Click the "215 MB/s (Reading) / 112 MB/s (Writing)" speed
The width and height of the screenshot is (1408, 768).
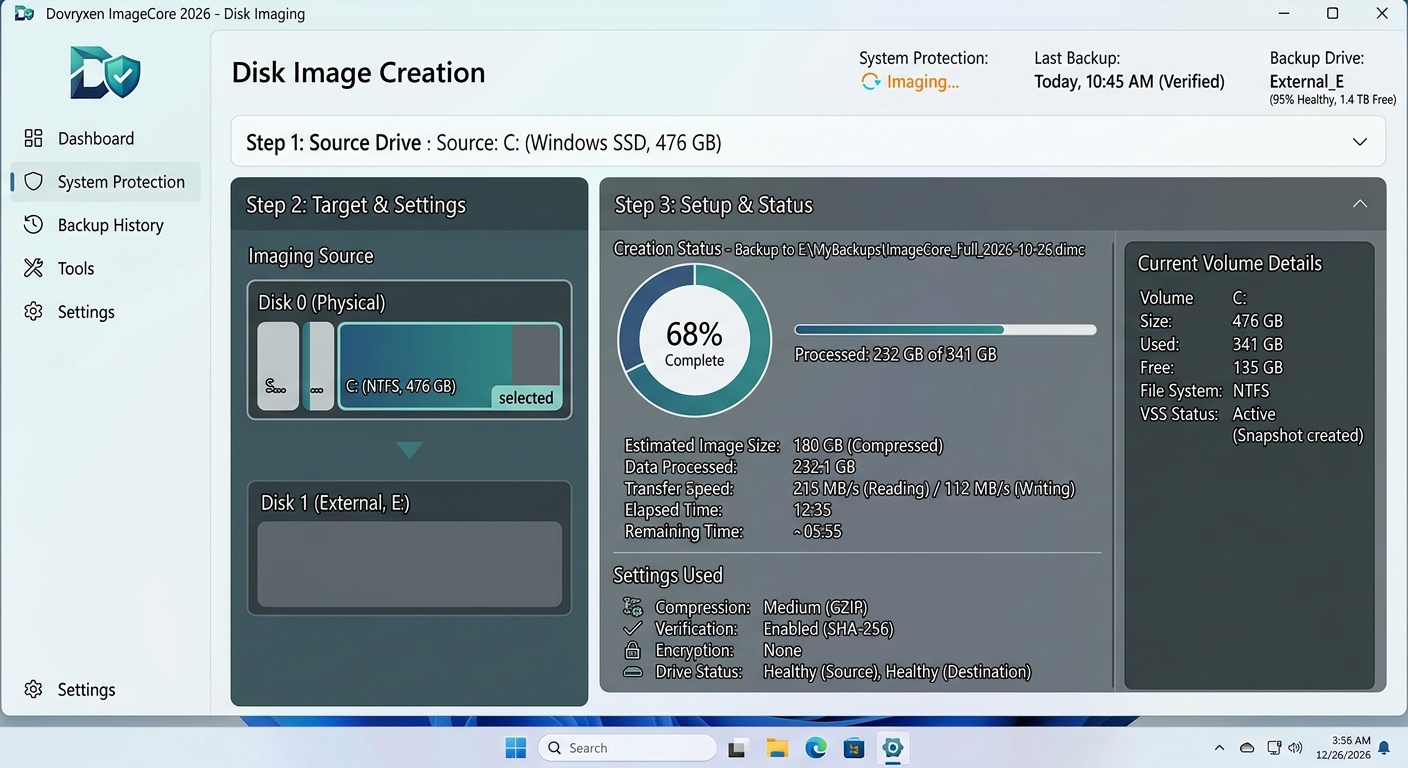tap(934, 489)
